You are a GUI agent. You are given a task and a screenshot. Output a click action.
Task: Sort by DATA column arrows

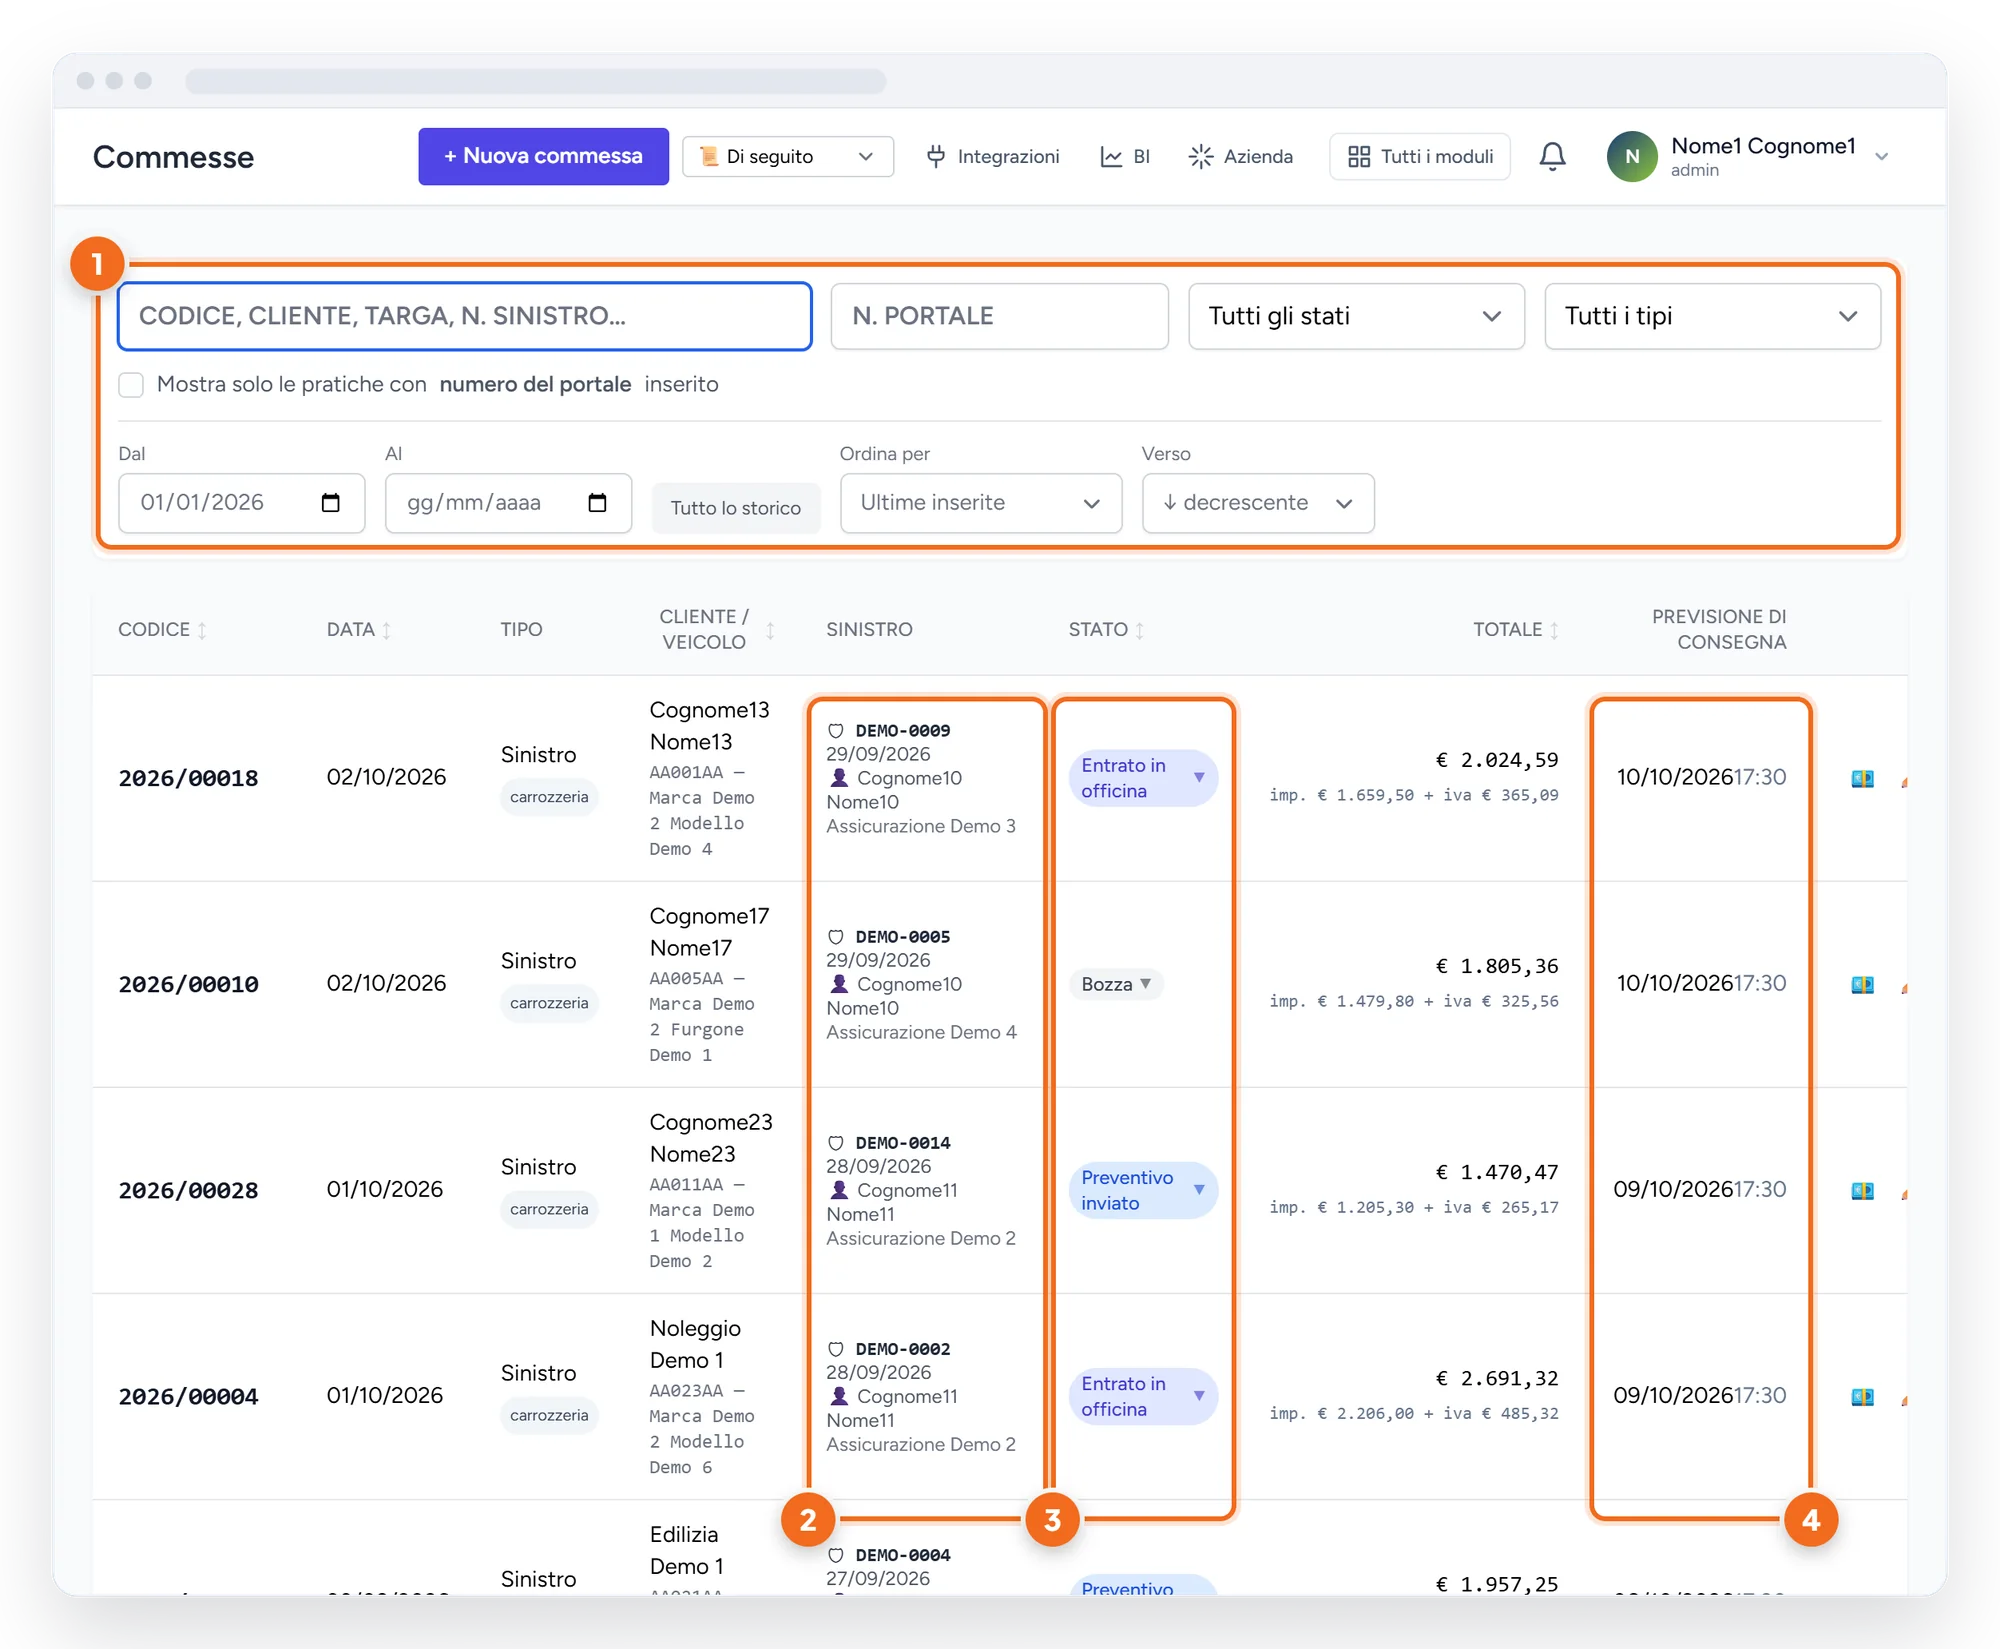pos(386,630)
